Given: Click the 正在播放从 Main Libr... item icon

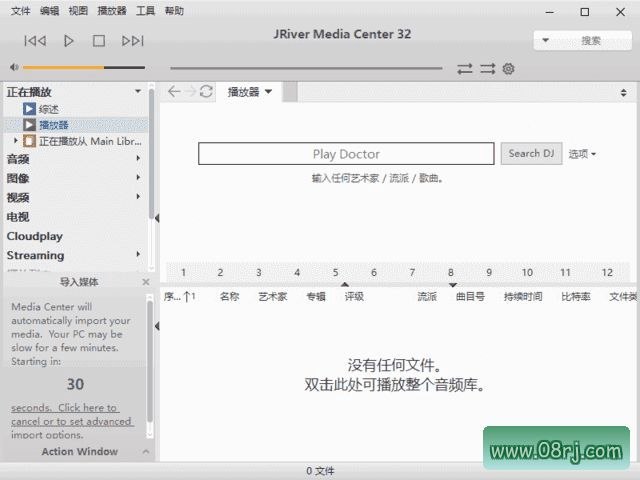Looking at the screenshot, I should [x=29, y=141].
